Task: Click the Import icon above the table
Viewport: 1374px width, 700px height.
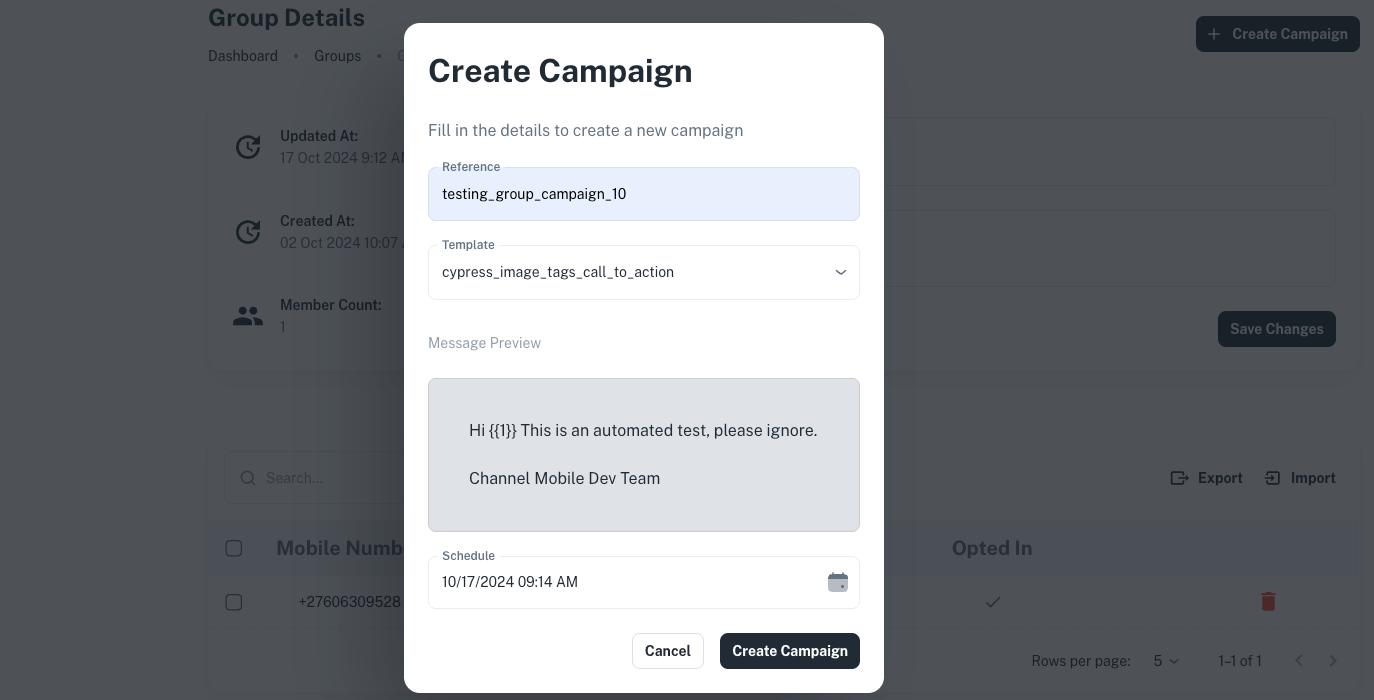Action: pos(1273,478)
